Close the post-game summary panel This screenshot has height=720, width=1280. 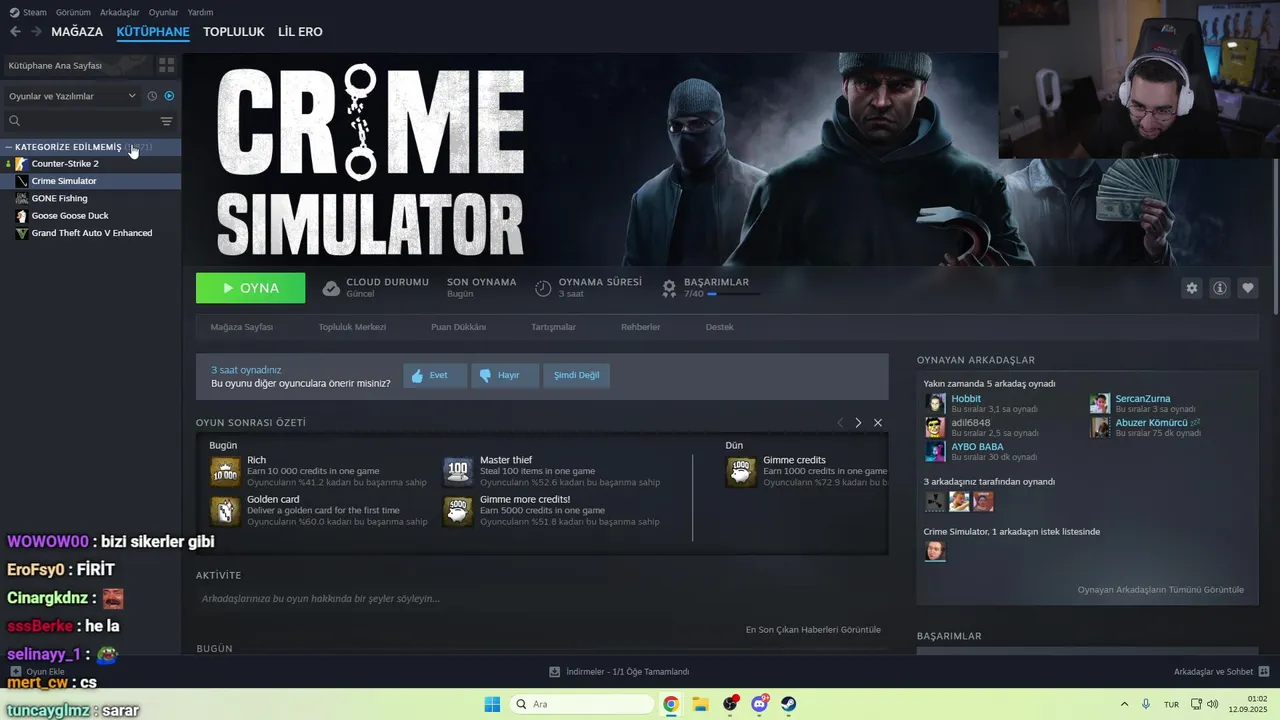[878, 423]
